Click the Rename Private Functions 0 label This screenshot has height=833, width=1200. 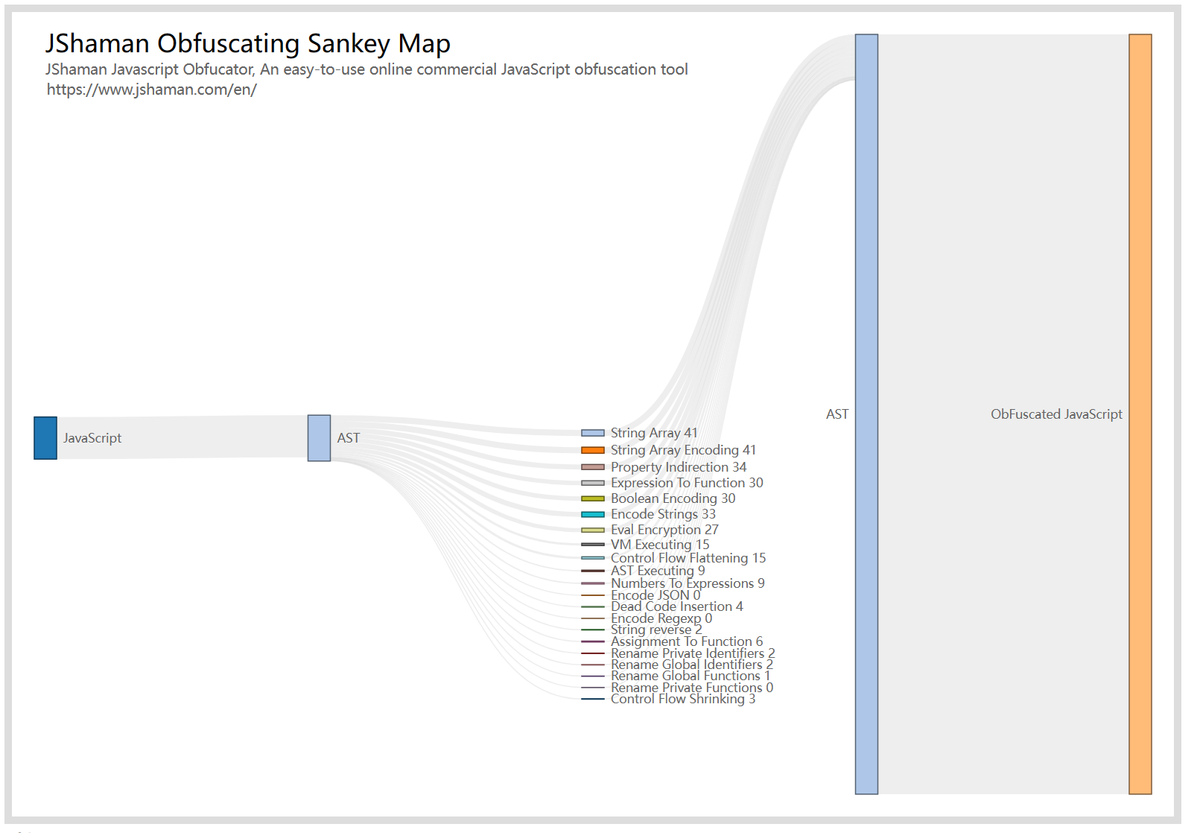pyautogui.click(x=692, y=688)
